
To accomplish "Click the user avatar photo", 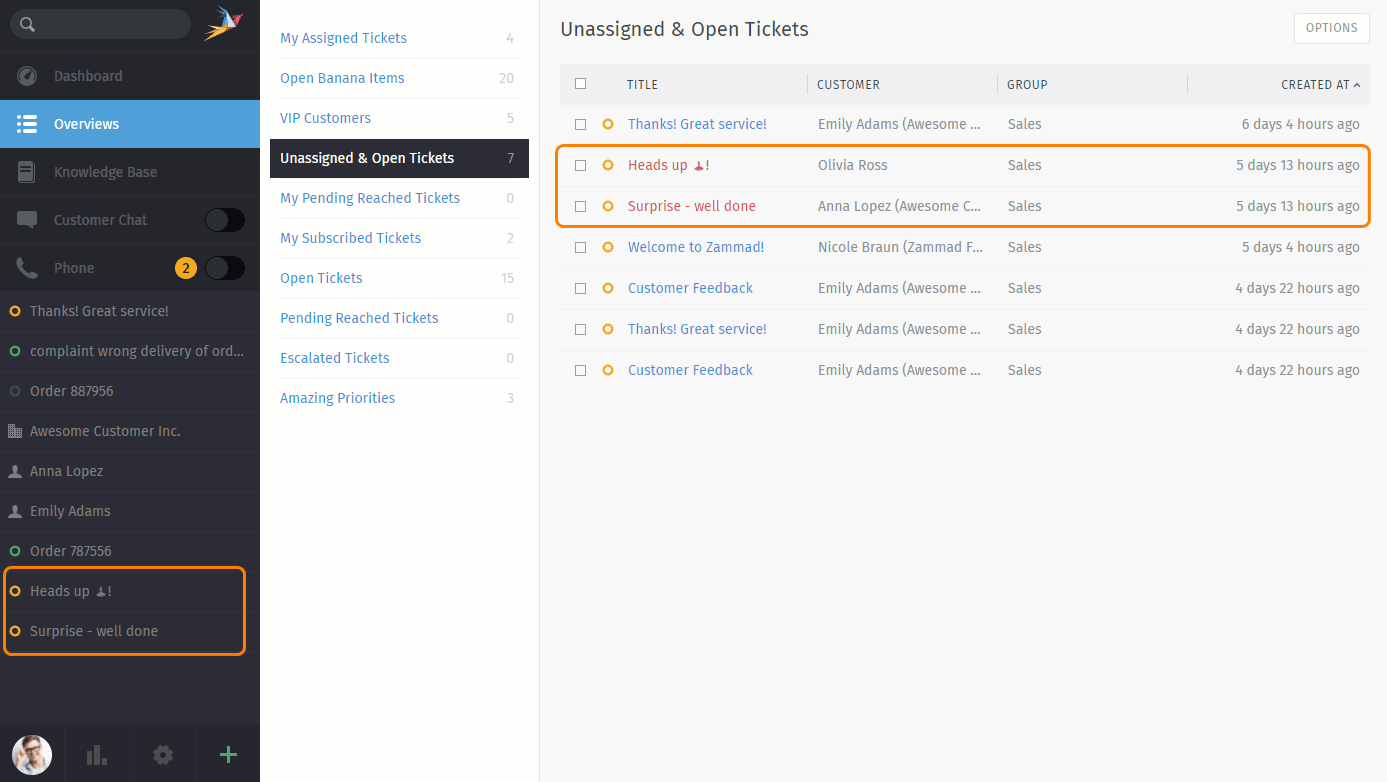I will pyautogui.click(x=32, y=755).
